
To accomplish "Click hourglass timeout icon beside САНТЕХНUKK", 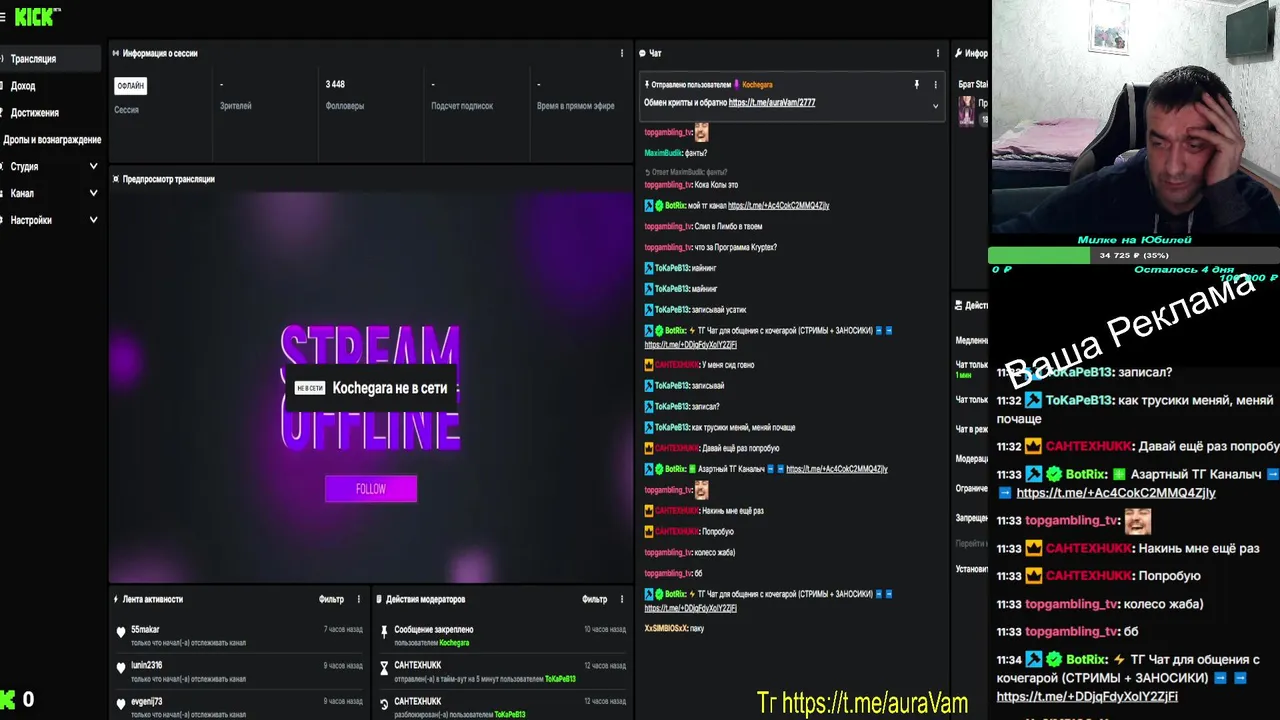I will pyautogui.click(x=384, y=668).
